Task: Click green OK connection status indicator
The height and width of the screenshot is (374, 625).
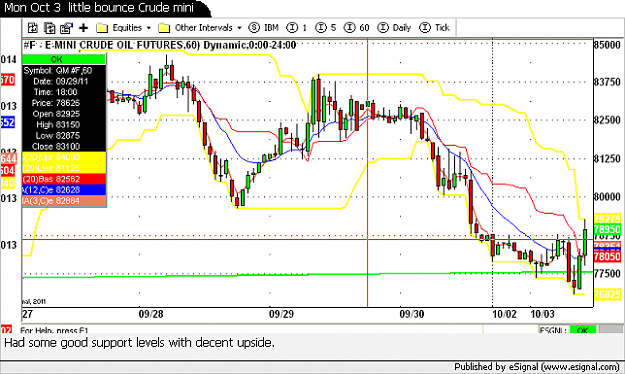Action: pos(582,330)
